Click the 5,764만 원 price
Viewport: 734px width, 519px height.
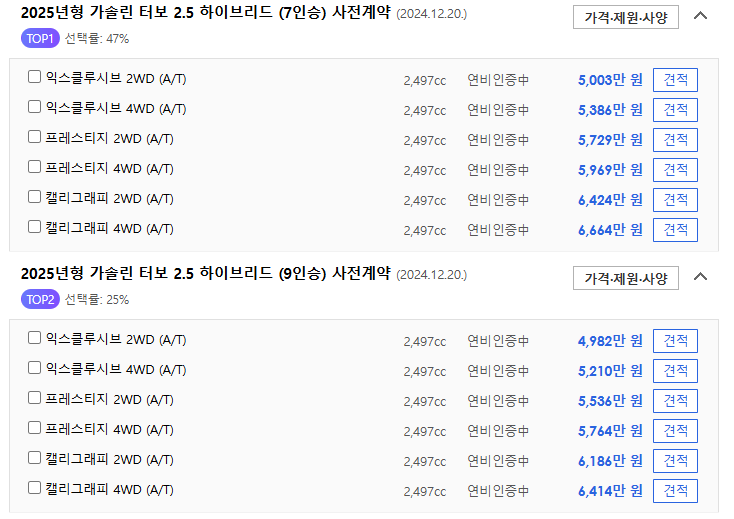pyautogui.click(x=610, y=431)
